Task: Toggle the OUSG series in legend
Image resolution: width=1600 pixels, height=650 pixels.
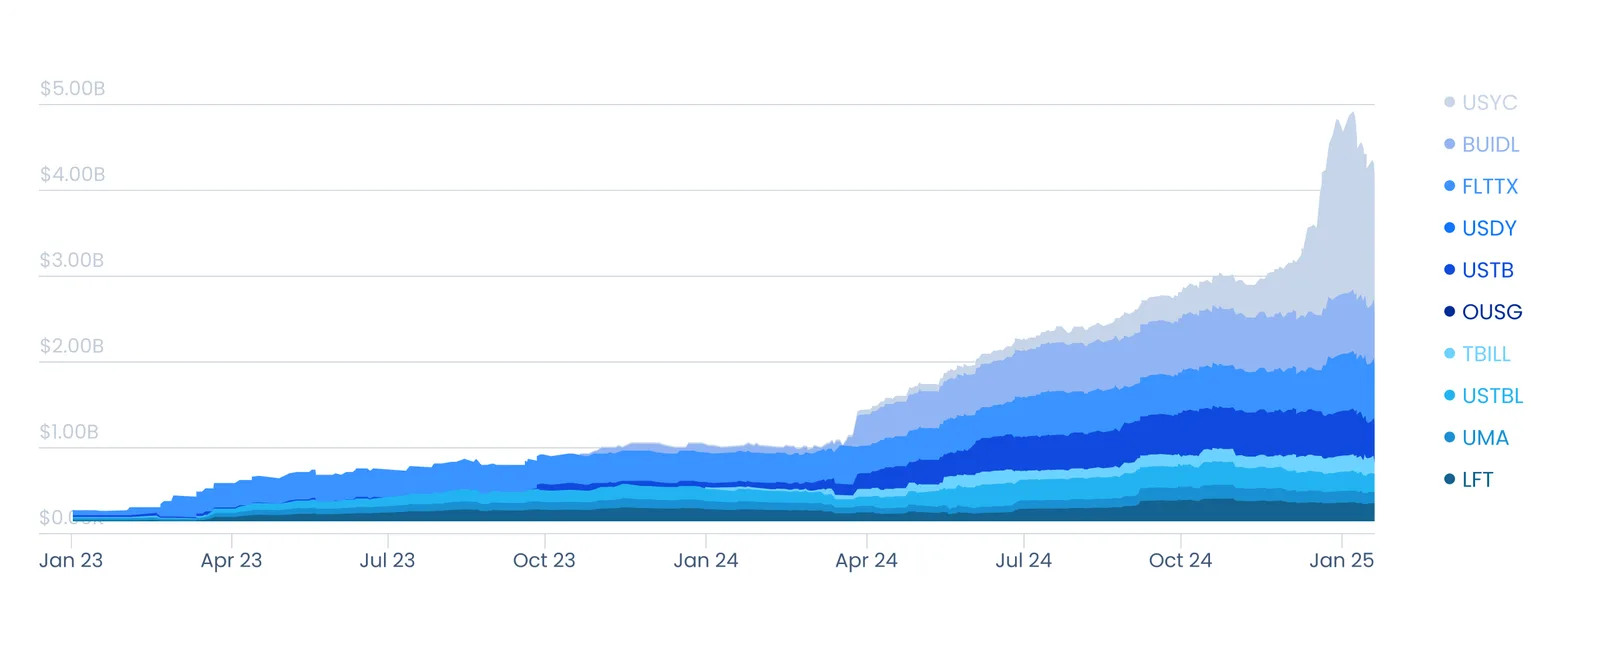Action: [x=1483, y=312]
